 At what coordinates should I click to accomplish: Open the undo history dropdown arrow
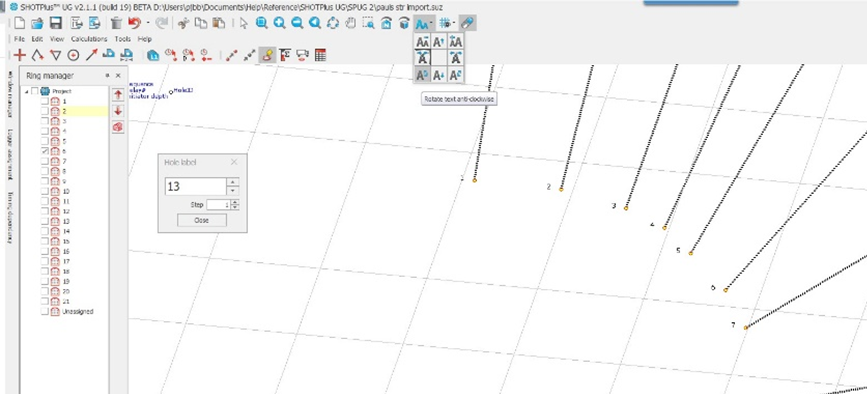click(x=148, y=23)
